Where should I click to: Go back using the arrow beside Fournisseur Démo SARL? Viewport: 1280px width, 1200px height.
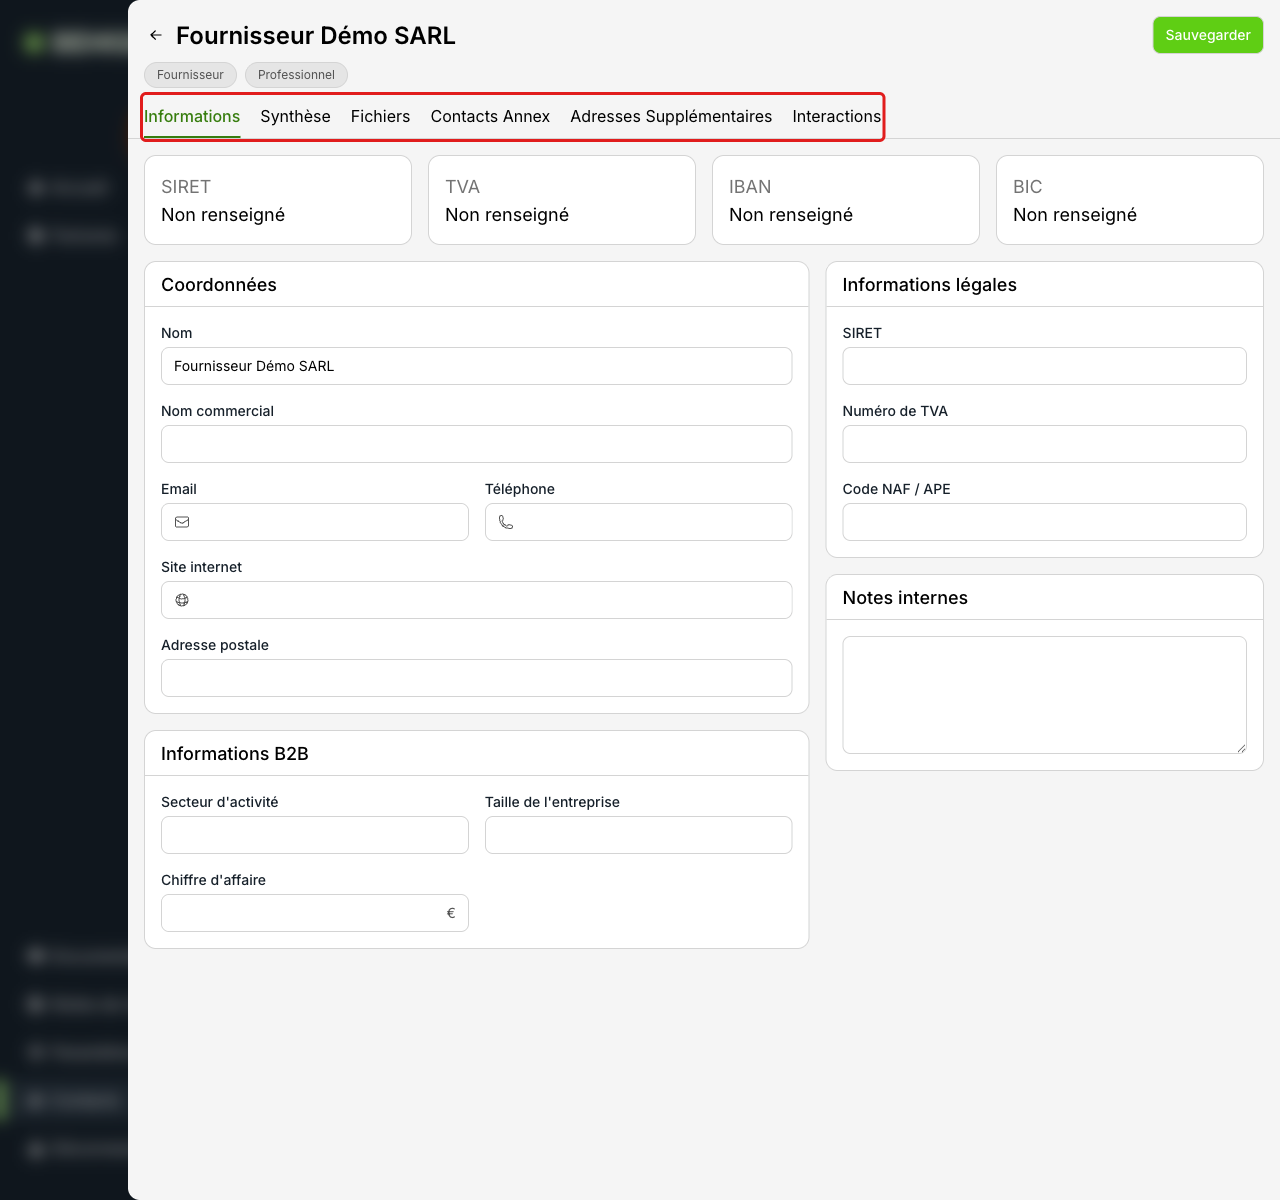point(156,35)
